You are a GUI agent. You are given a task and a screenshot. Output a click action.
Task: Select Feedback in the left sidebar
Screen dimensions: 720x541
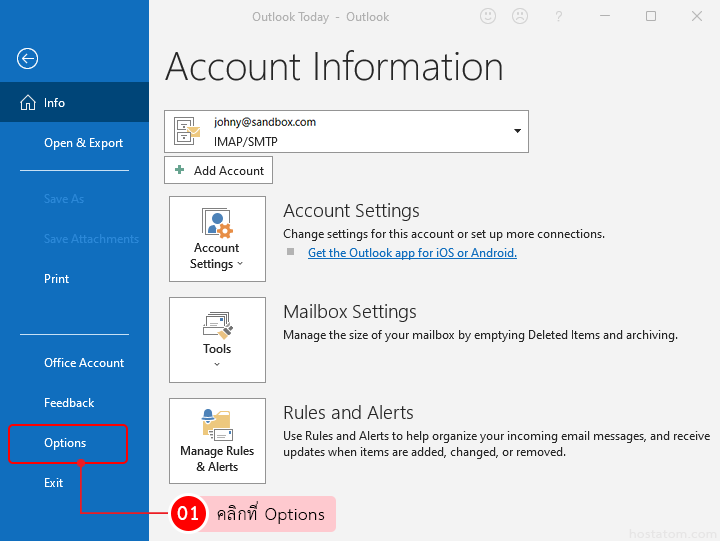coord(69,403)
